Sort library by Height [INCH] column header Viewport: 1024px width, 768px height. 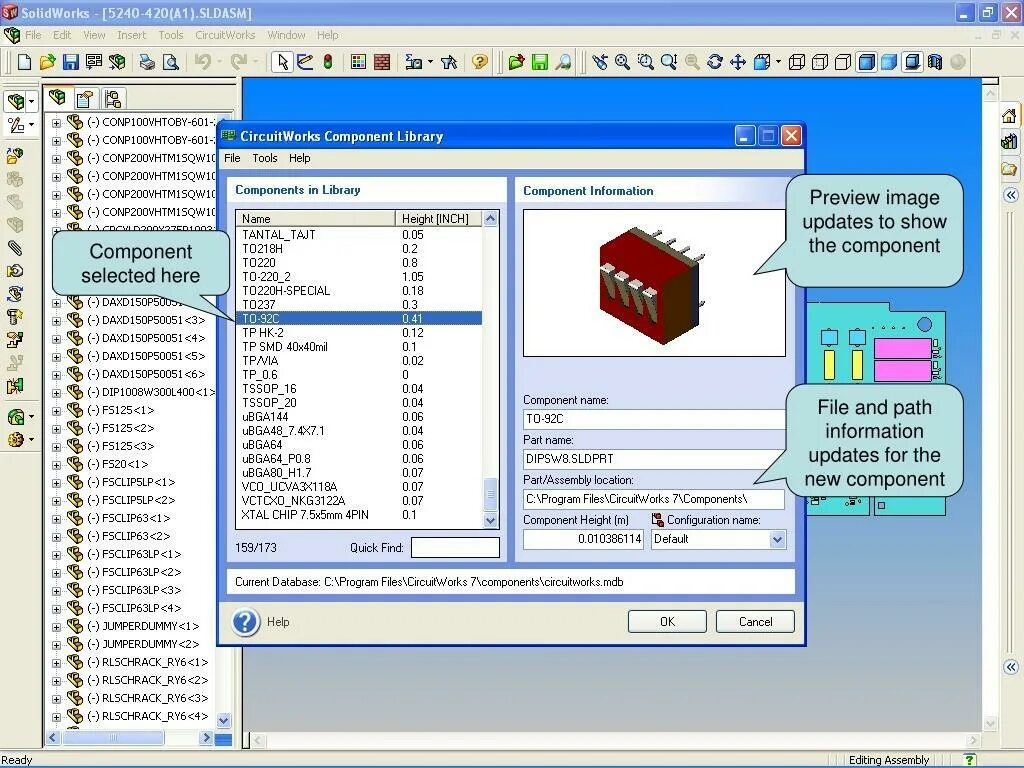(x=438, y=218)
